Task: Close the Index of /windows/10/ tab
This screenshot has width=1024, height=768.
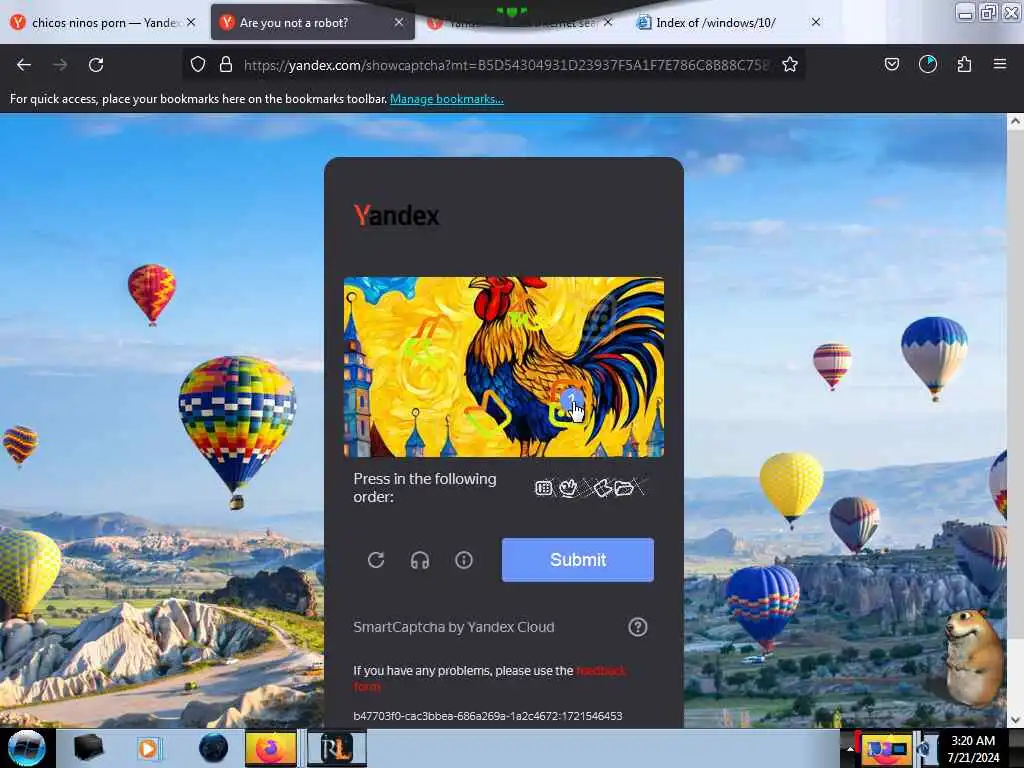Action: tap(816, 22)
